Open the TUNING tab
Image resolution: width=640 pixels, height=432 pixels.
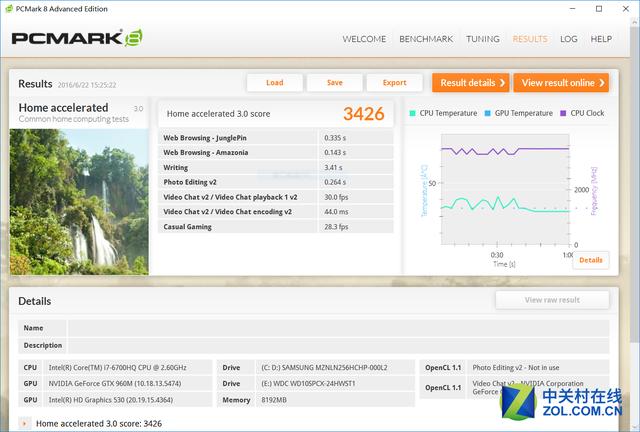click(x=483, y=39)
